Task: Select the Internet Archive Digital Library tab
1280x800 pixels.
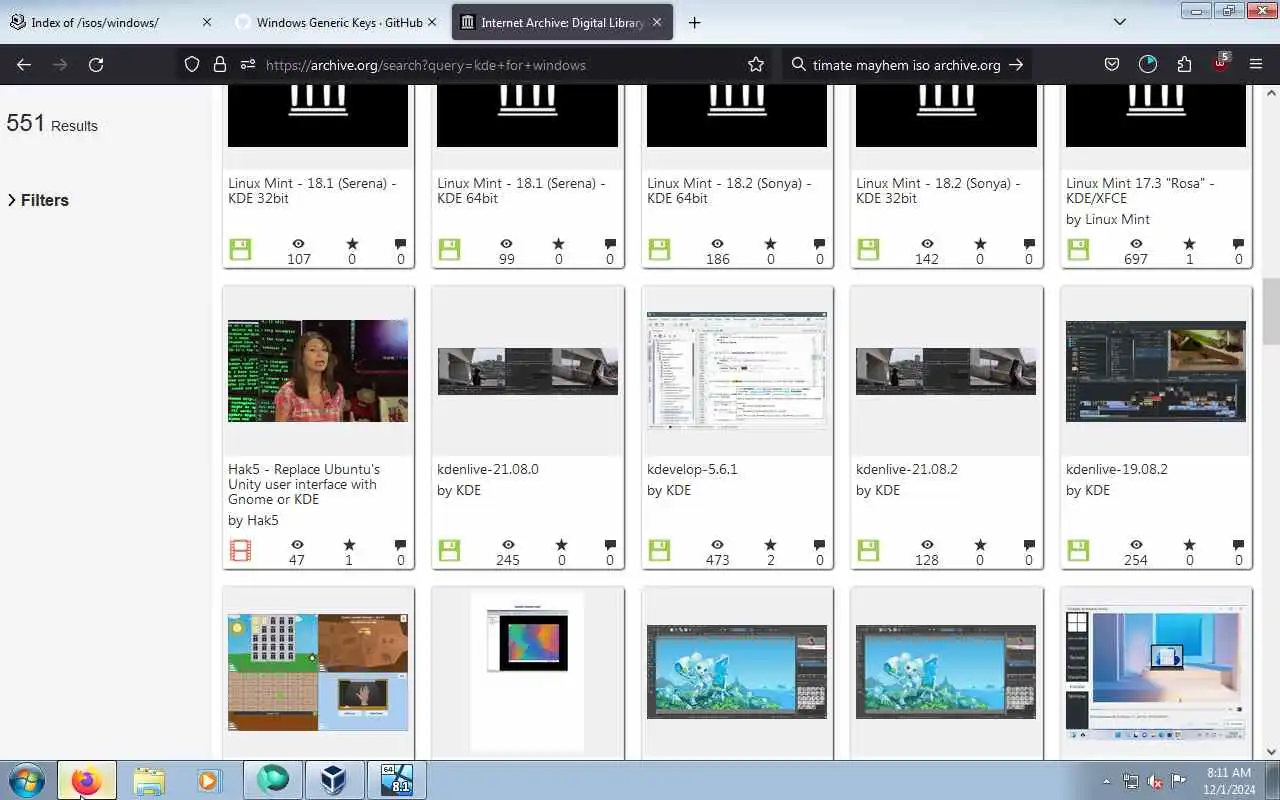Action: [562, 22]
